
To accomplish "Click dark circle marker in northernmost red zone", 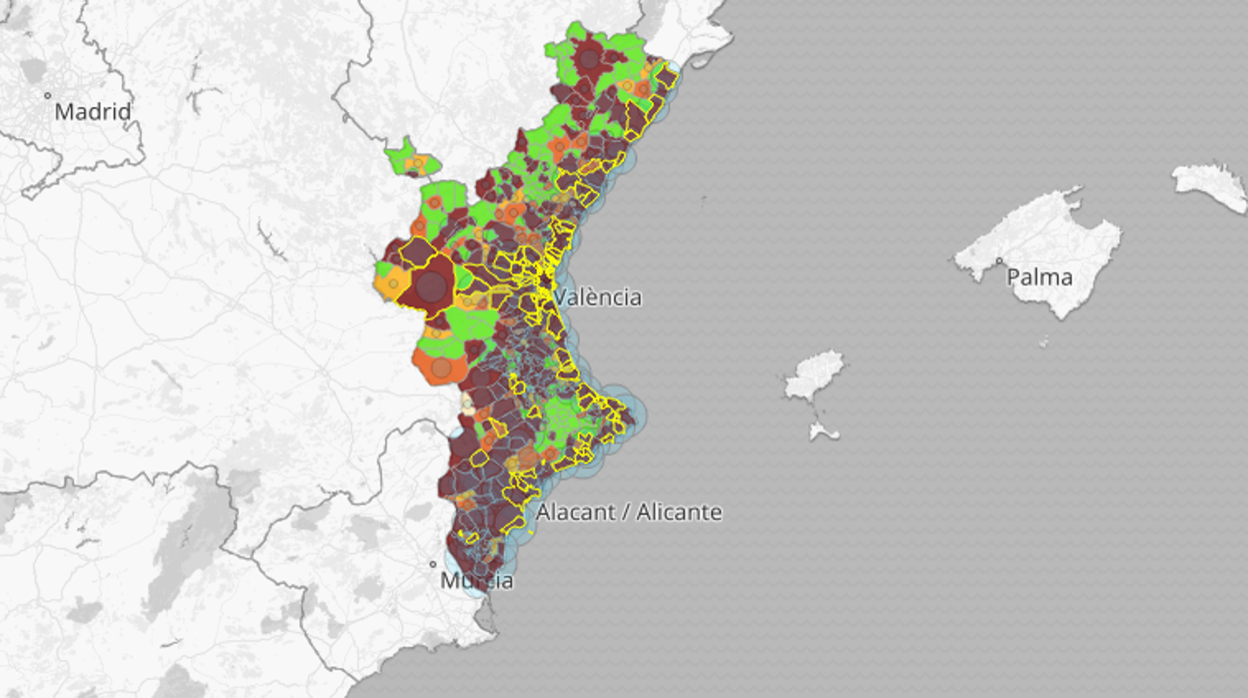I will (589, 58).
